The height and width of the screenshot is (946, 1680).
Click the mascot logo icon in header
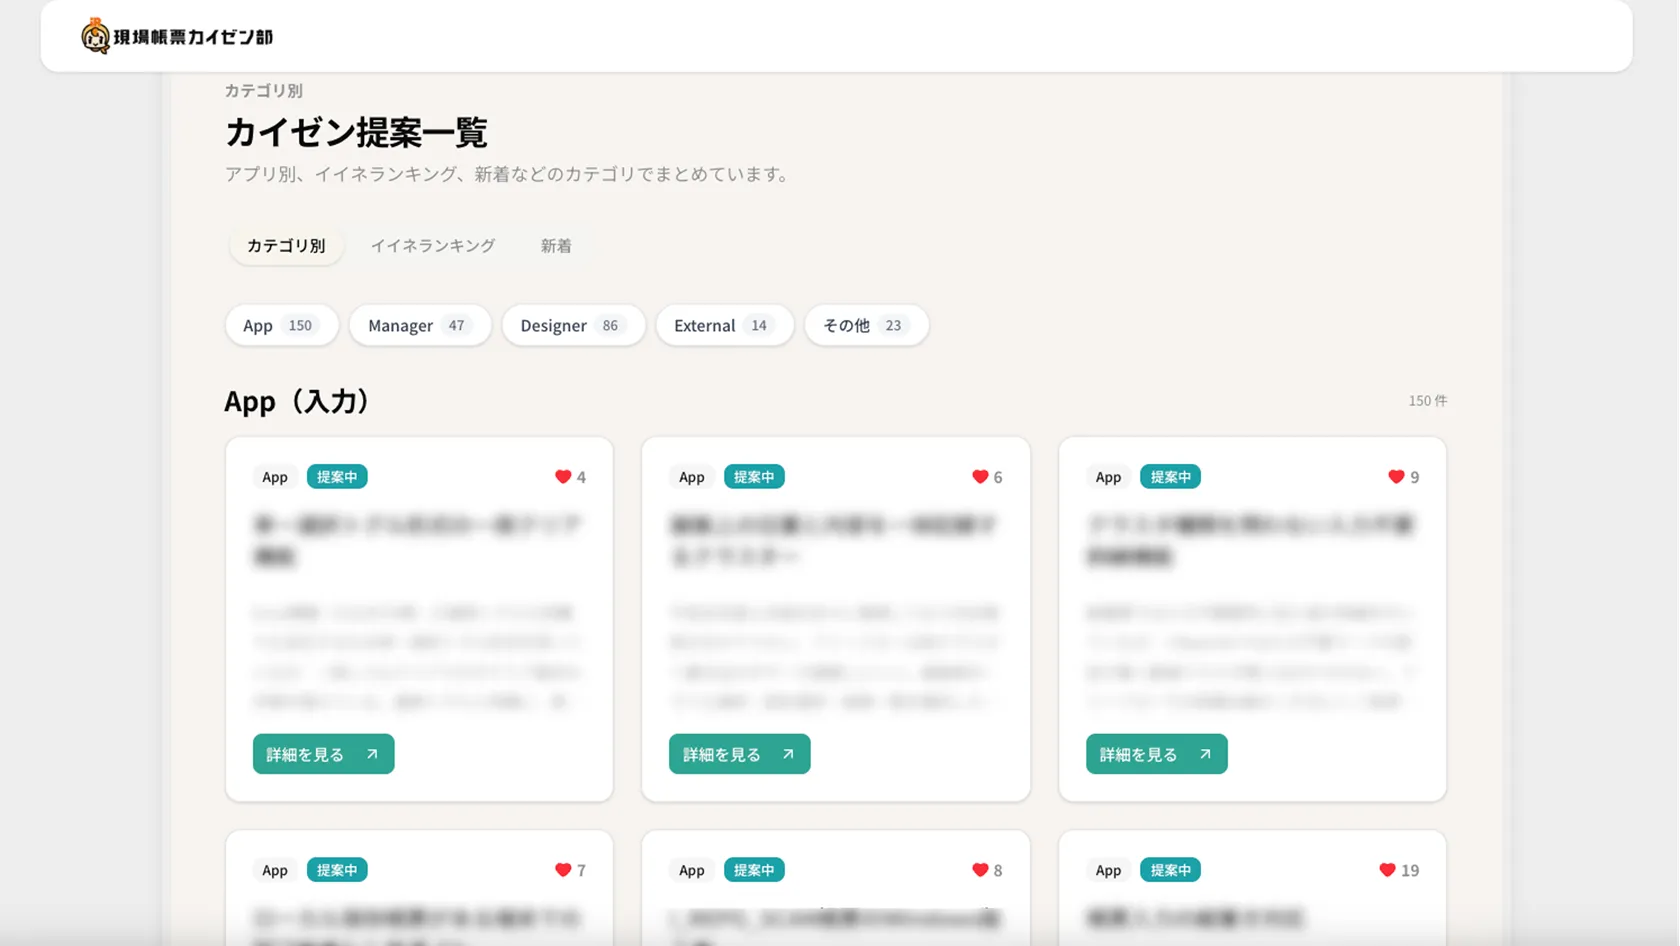tap(95, 36)
